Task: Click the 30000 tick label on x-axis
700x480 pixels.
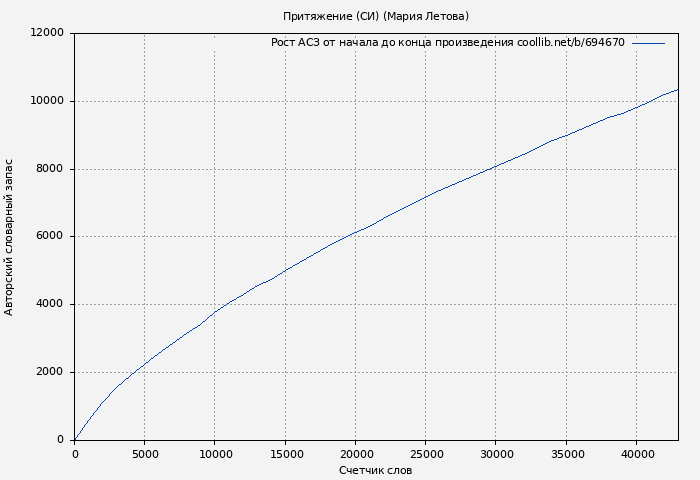Action: click(x=496, y=453)
